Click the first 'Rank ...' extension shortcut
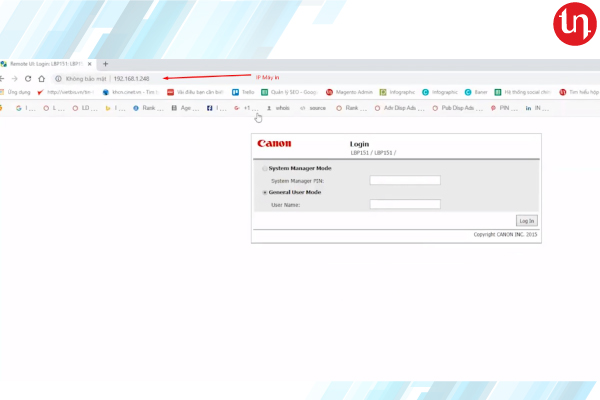The width and height of the screenshot is (600, 400). tap(148, 108)
